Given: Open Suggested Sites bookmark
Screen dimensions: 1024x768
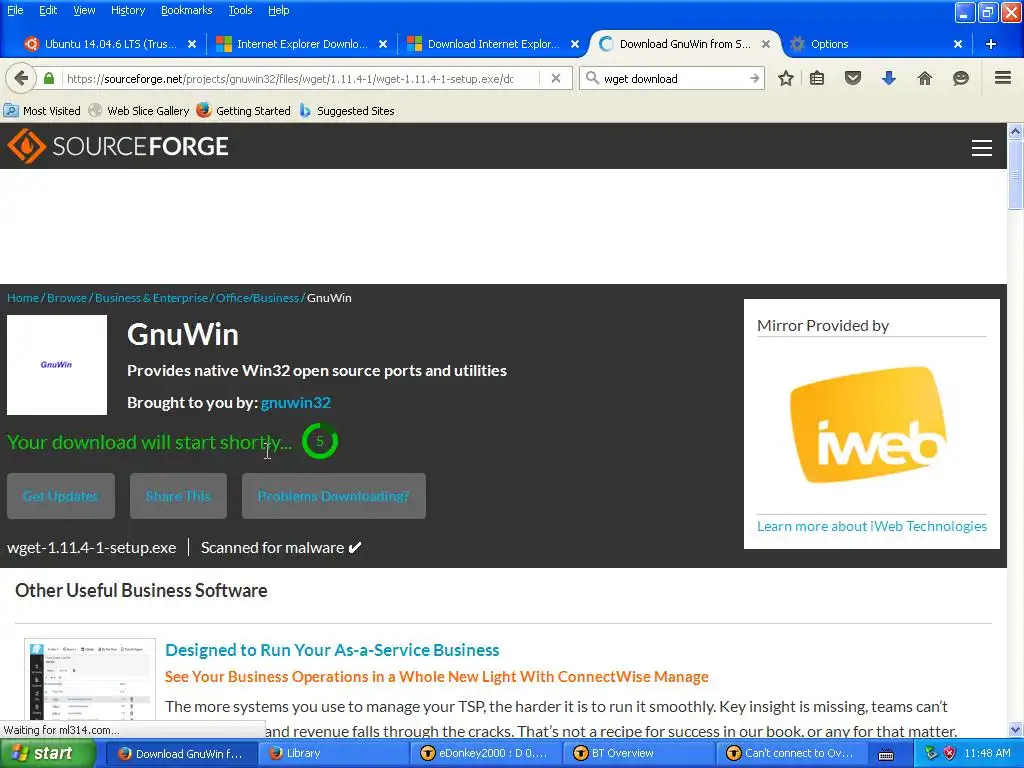Looking at the screenshot, I should [x=347, y=110].
